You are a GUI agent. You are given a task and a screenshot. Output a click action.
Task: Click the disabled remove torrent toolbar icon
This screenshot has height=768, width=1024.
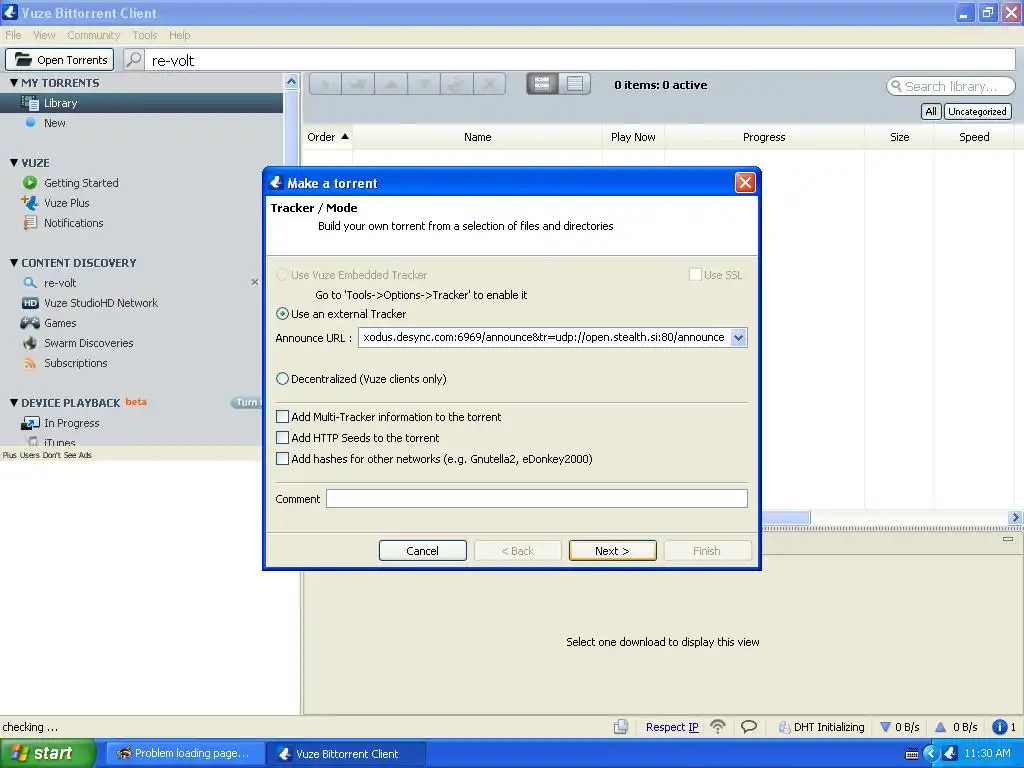point(488,84)
